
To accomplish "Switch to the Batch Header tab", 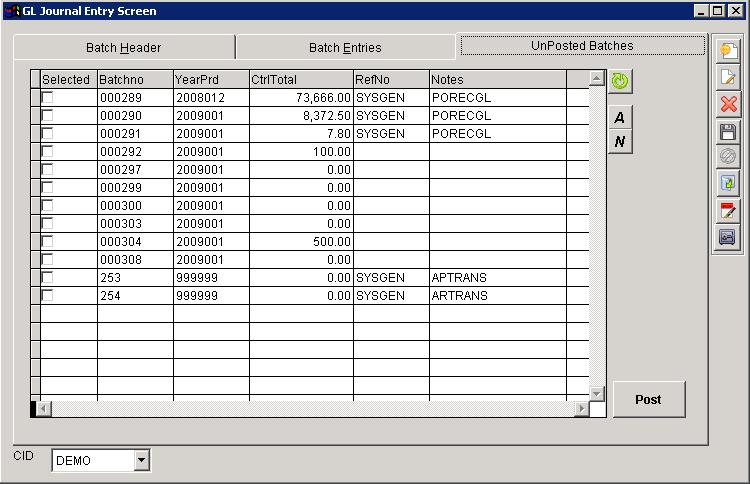I will coord(123,47).
